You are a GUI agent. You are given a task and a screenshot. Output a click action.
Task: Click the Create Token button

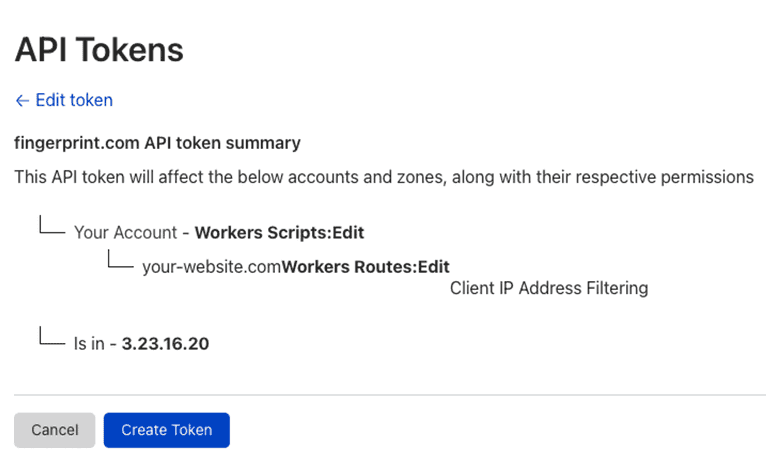coord(166,430)
